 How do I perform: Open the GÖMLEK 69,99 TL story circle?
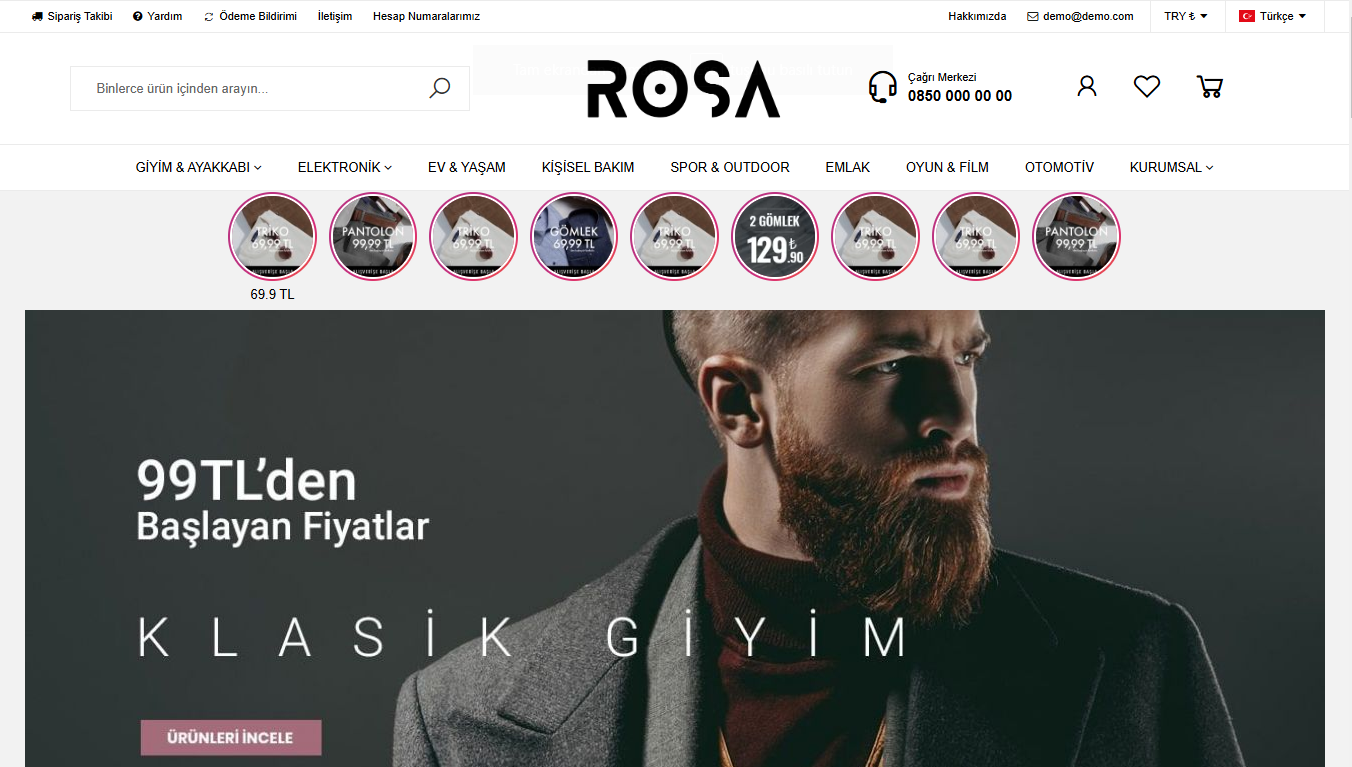574,237
